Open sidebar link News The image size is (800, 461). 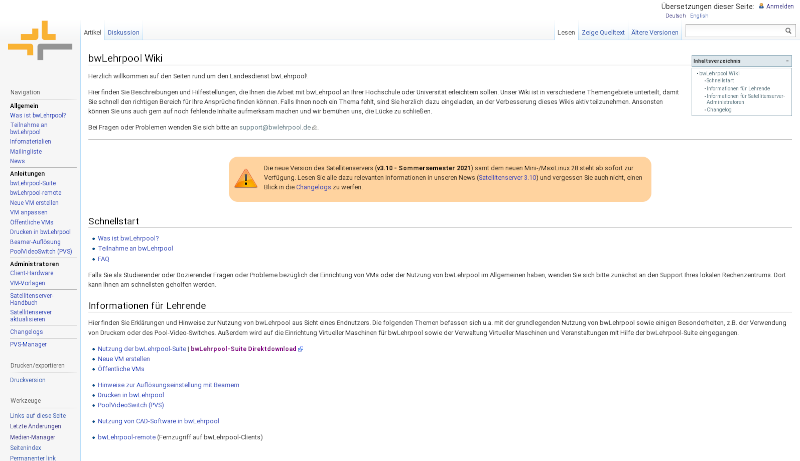17,161
